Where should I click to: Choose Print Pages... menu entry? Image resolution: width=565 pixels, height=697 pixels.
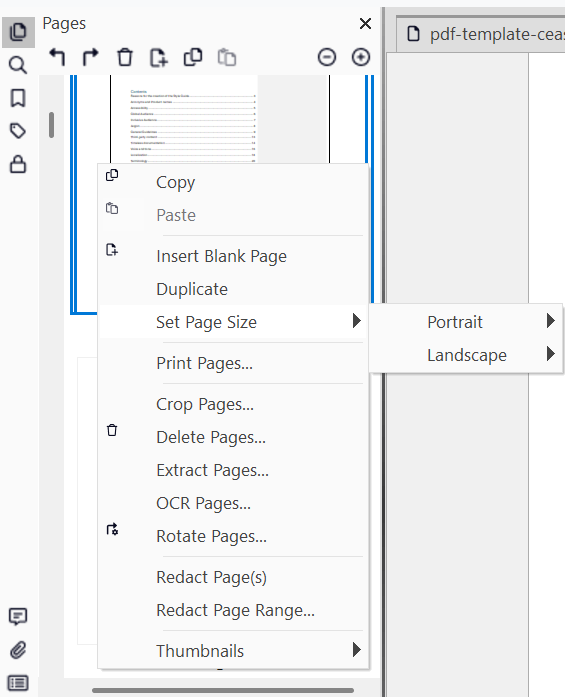(x=233, y=363)
